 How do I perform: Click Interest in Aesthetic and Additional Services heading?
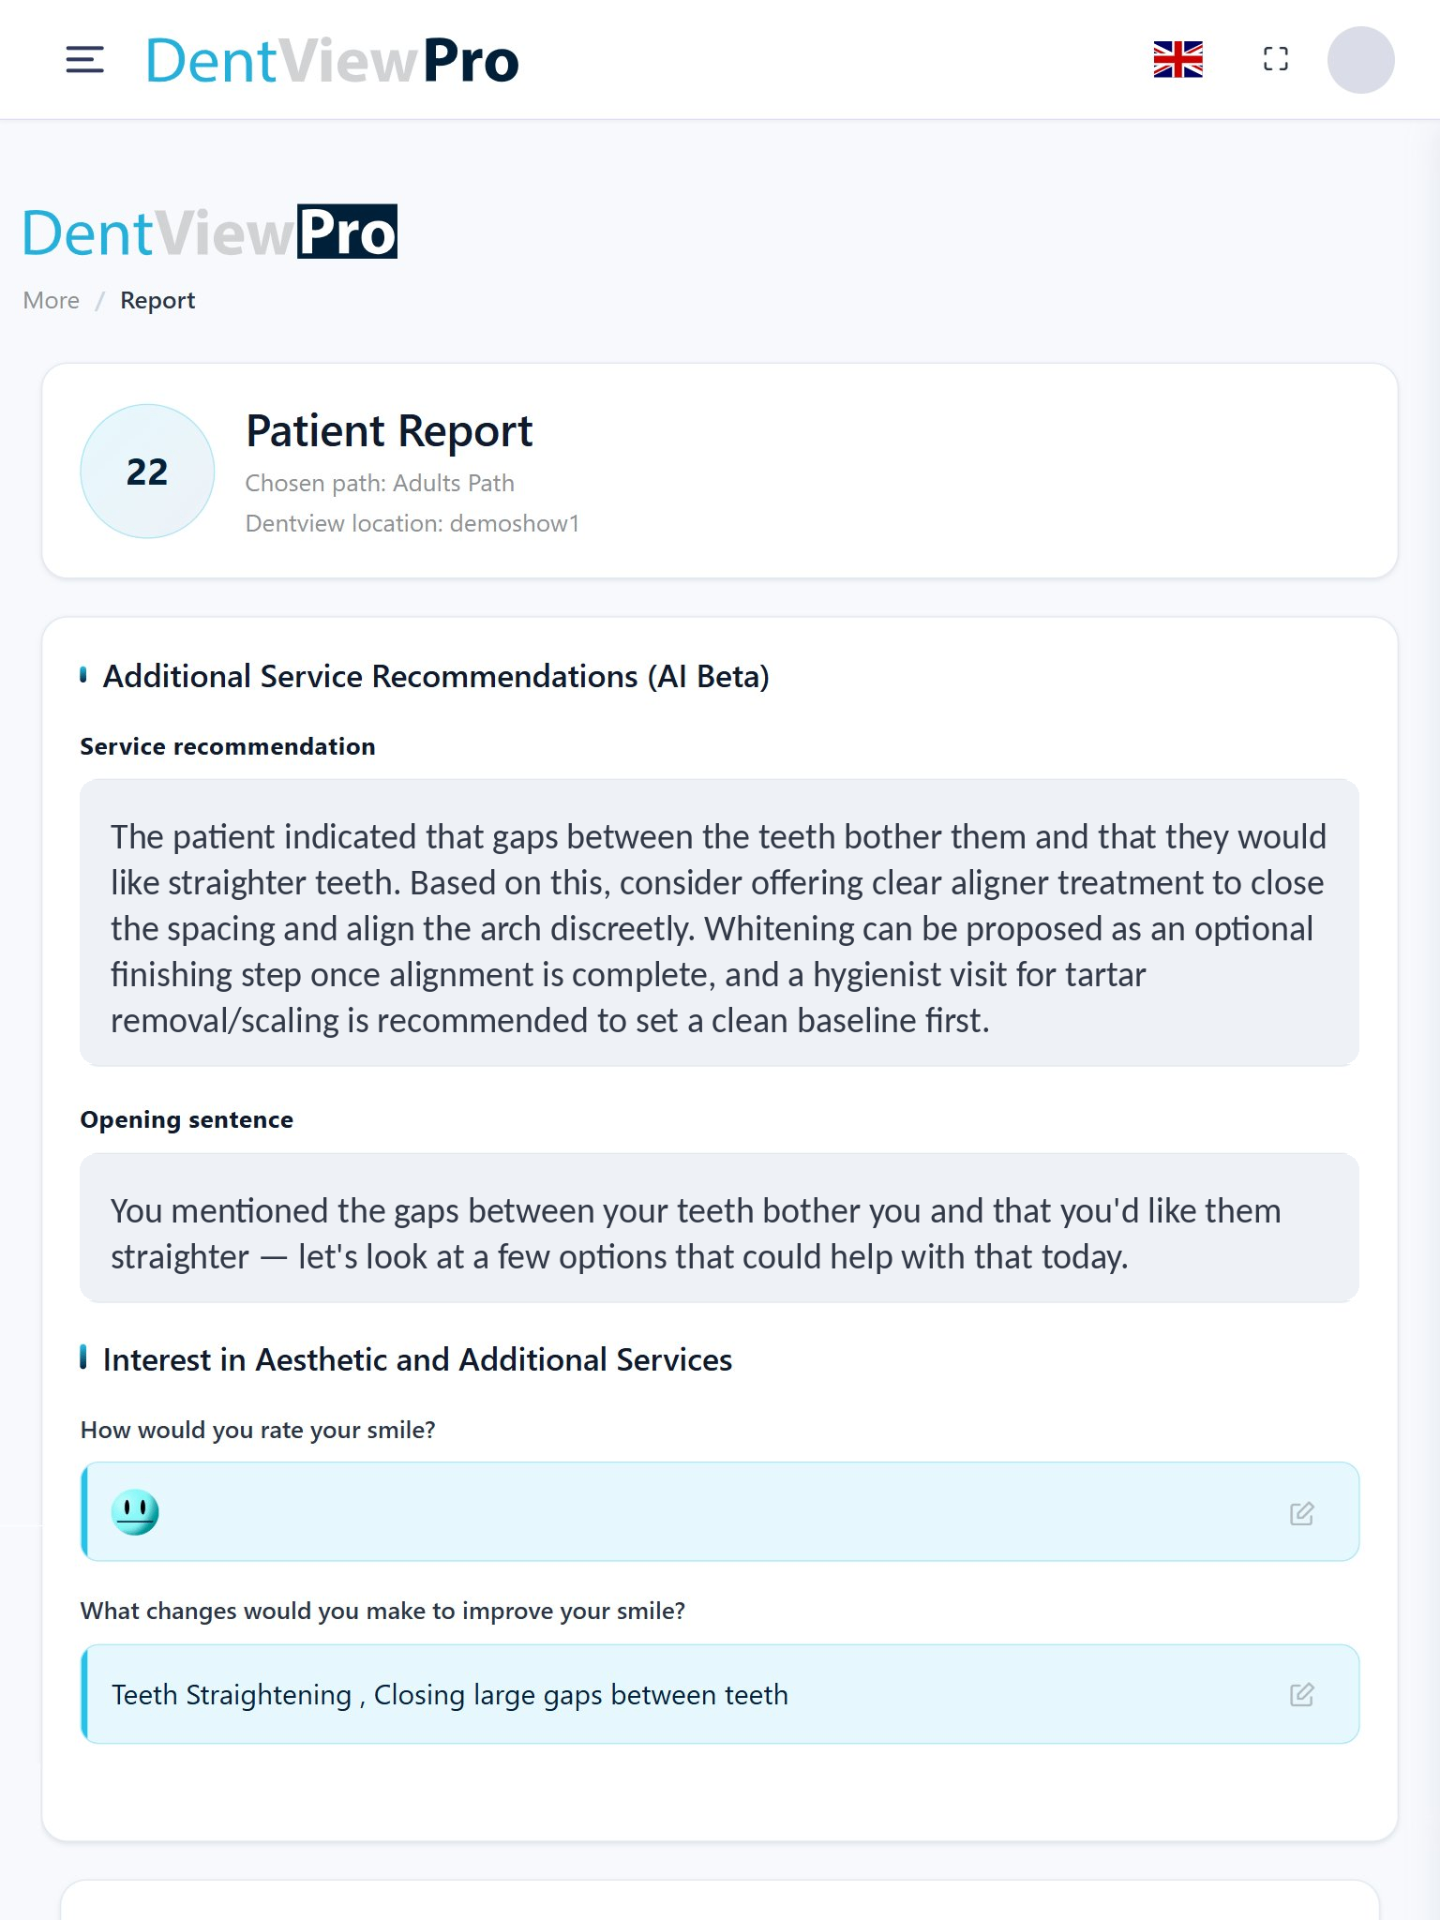pos(417,1360)
